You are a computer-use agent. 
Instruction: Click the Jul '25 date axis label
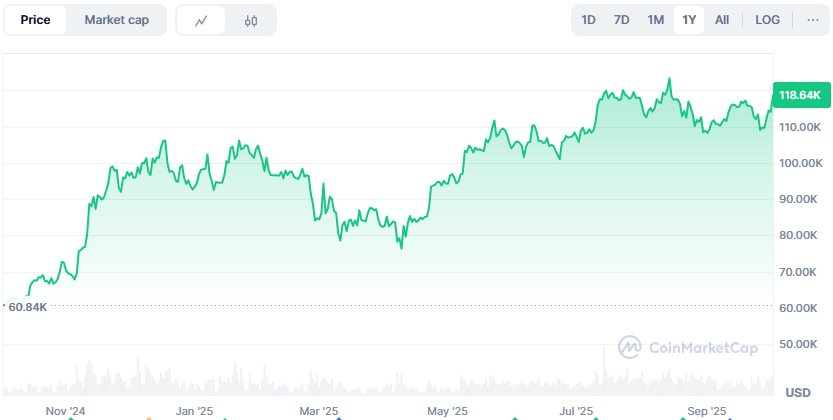(x=577, y=411)
